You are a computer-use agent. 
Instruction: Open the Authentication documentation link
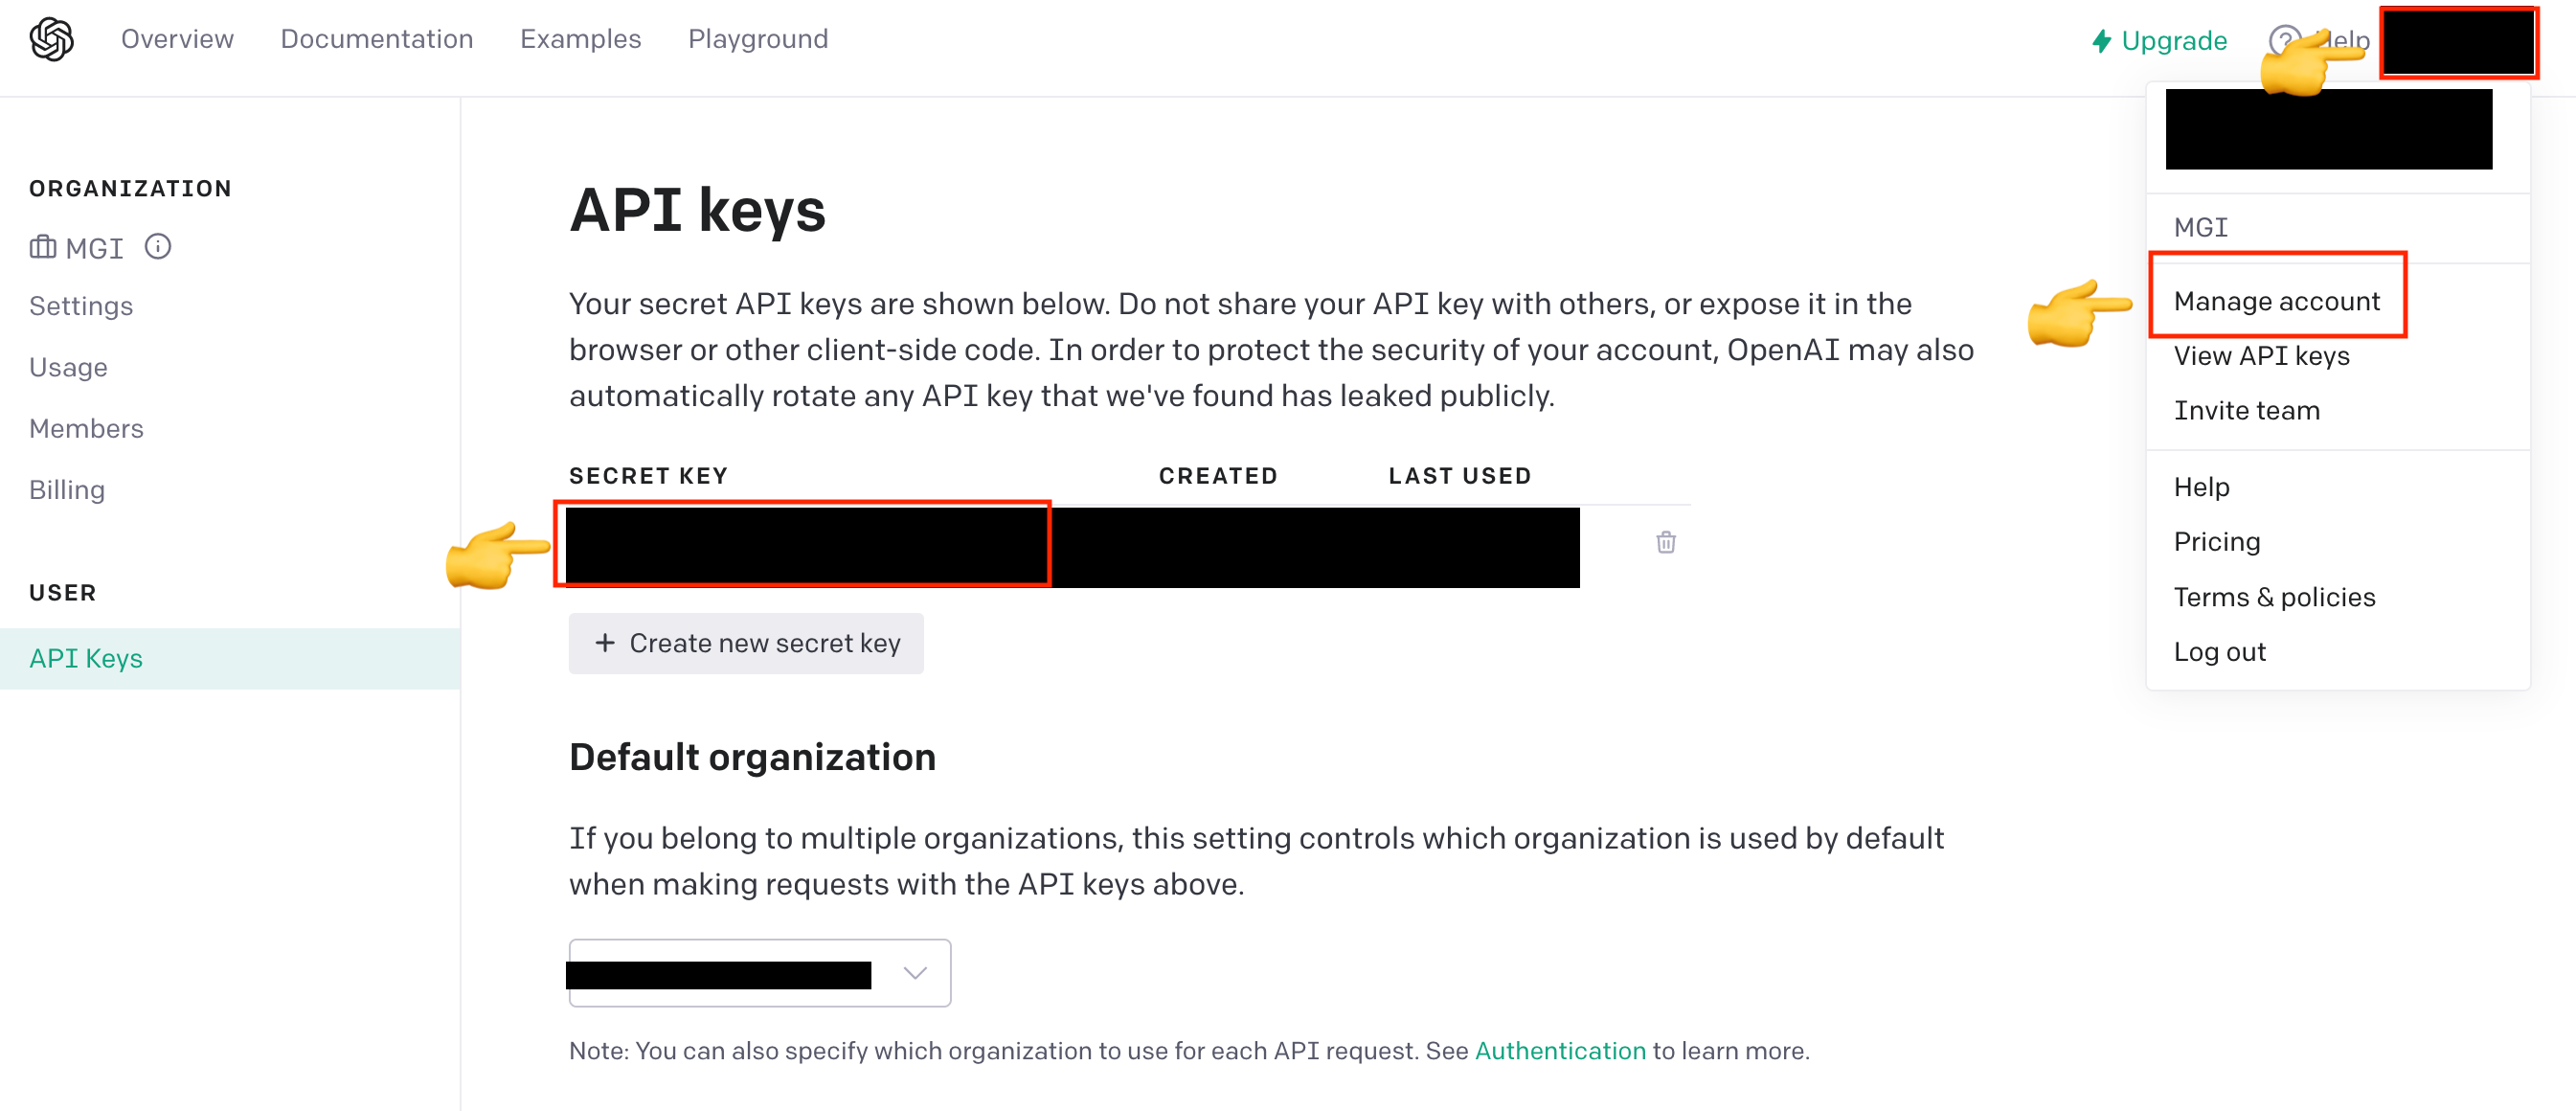pos(1559,1050)
